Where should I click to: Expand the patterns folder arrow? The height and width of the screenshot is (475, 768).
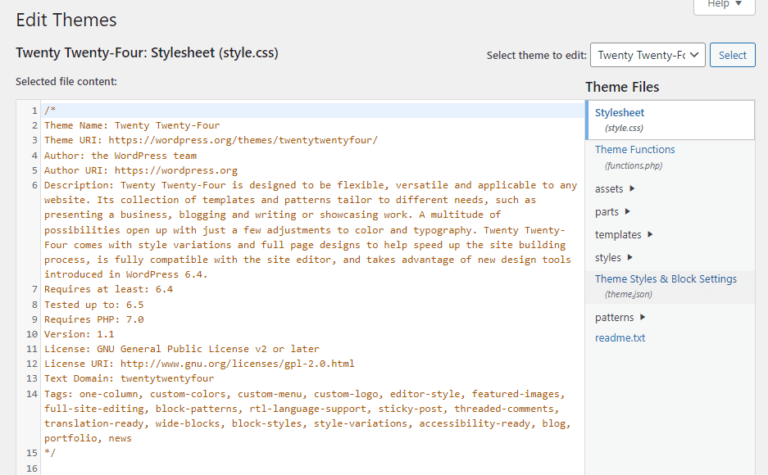click(643, 317)
